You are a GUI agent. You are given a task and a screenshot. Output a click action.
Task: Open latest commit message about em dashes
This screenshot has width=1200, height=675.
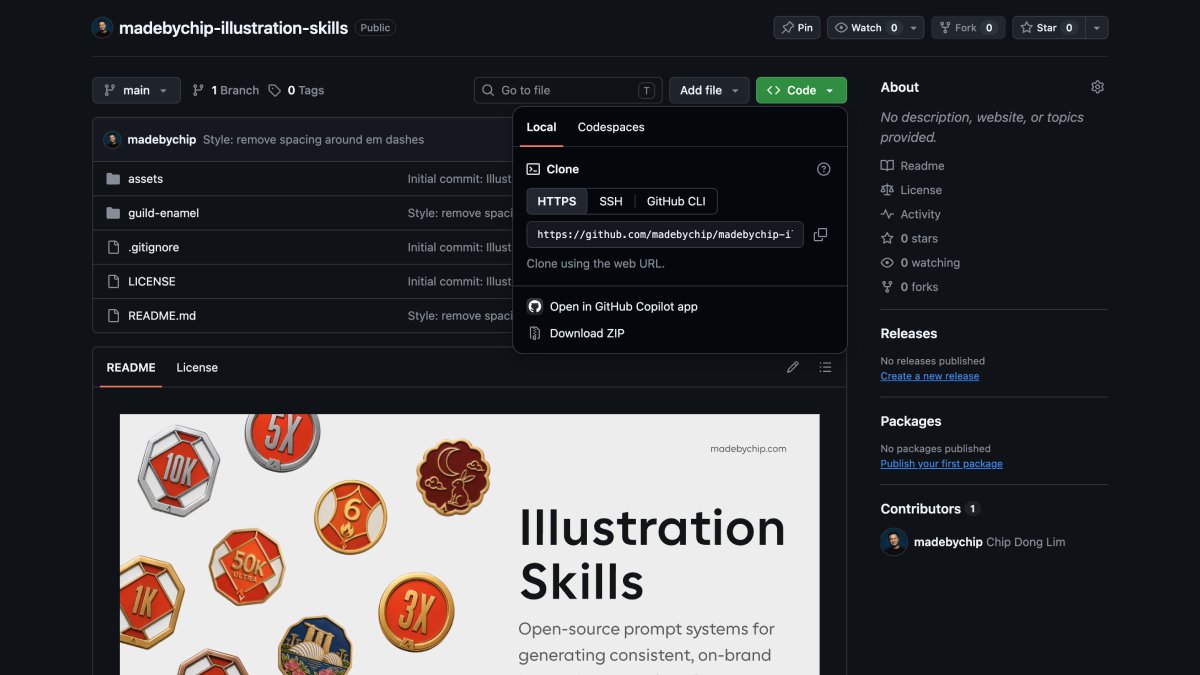[313, 140]
